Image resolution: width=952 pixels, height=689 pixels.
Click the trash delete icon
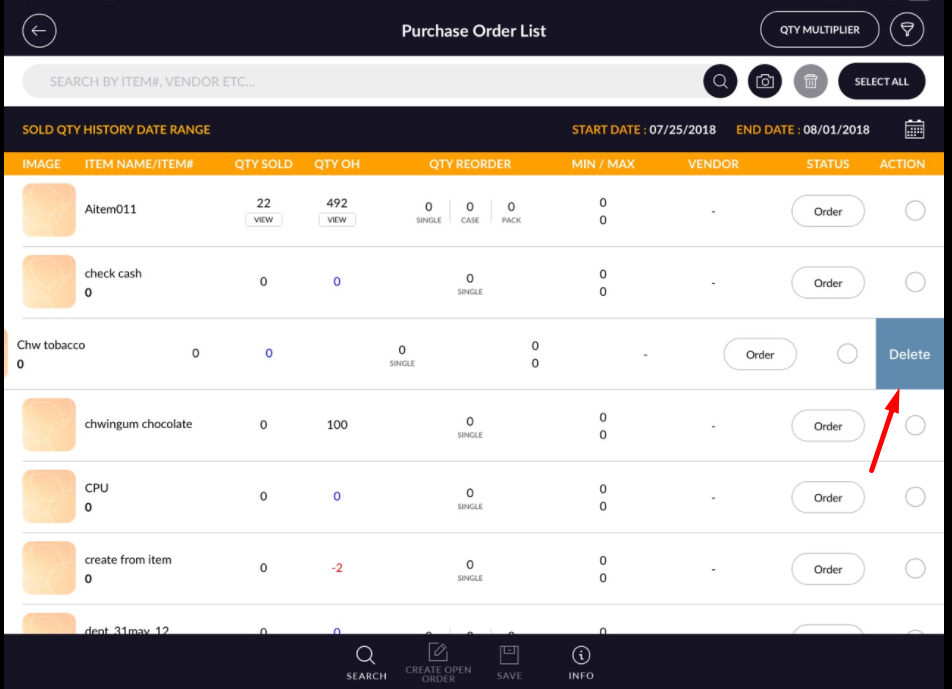pos(811,82)
